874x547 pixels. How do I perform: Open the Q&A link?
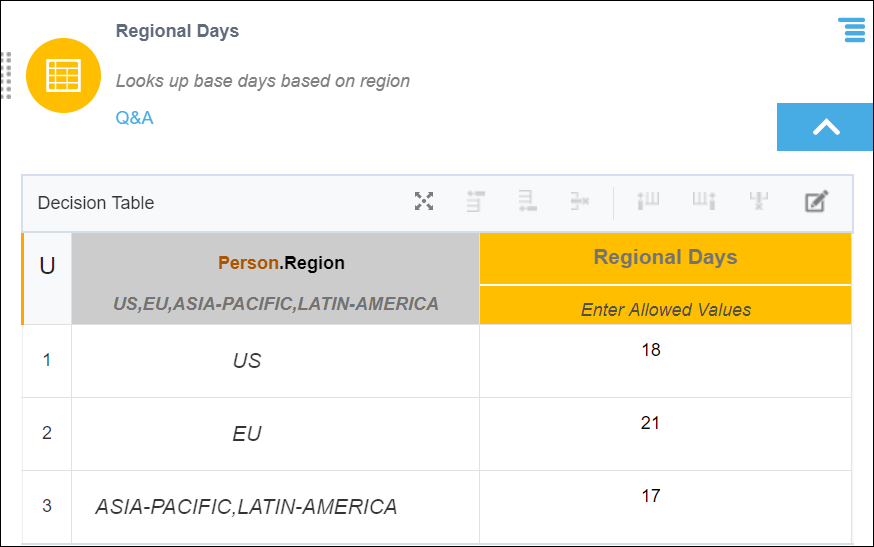point(134,118)
